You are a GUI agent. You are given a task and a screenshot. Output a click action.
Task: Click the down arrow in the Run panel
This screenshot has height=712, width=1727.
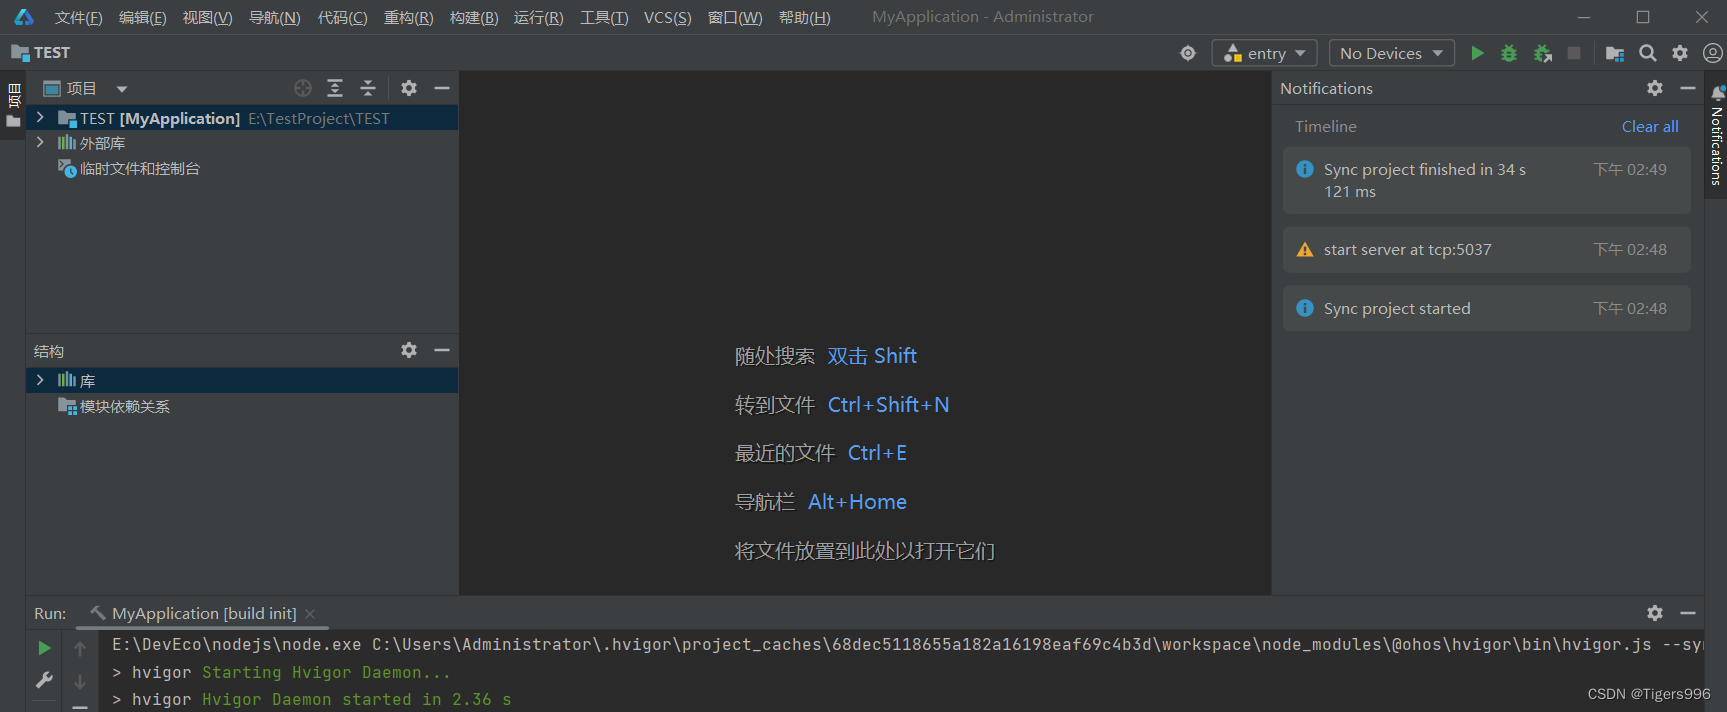coord(80,681)
